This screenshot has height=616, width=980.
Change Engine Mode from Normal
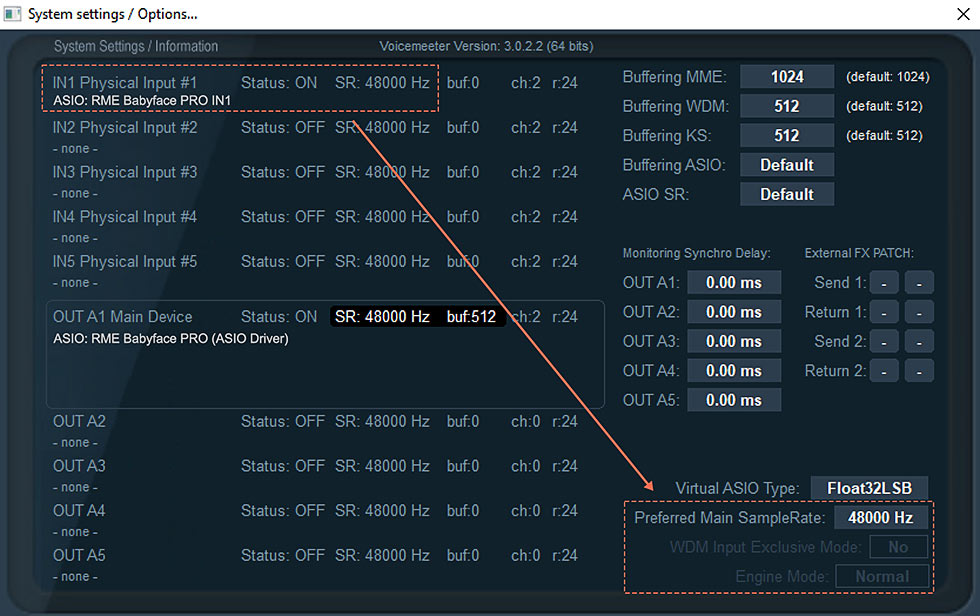pyautogui.click(x=882, y=576)
